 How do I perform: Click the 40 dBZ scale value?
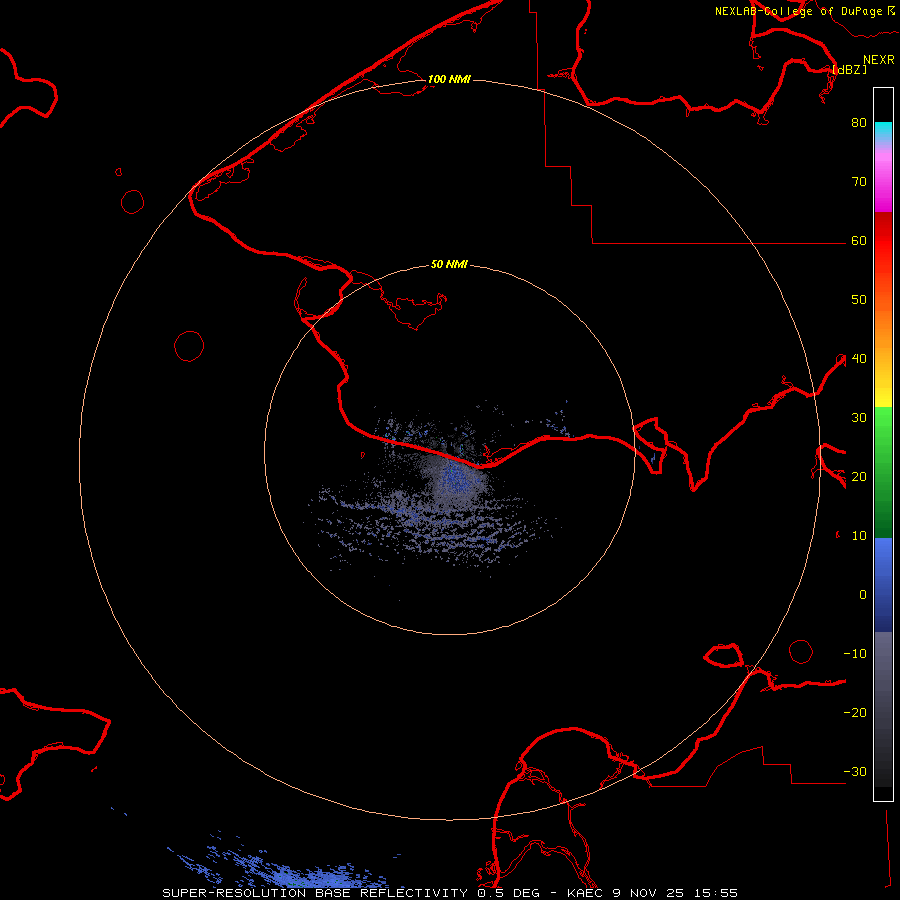[x=859, y=359]
